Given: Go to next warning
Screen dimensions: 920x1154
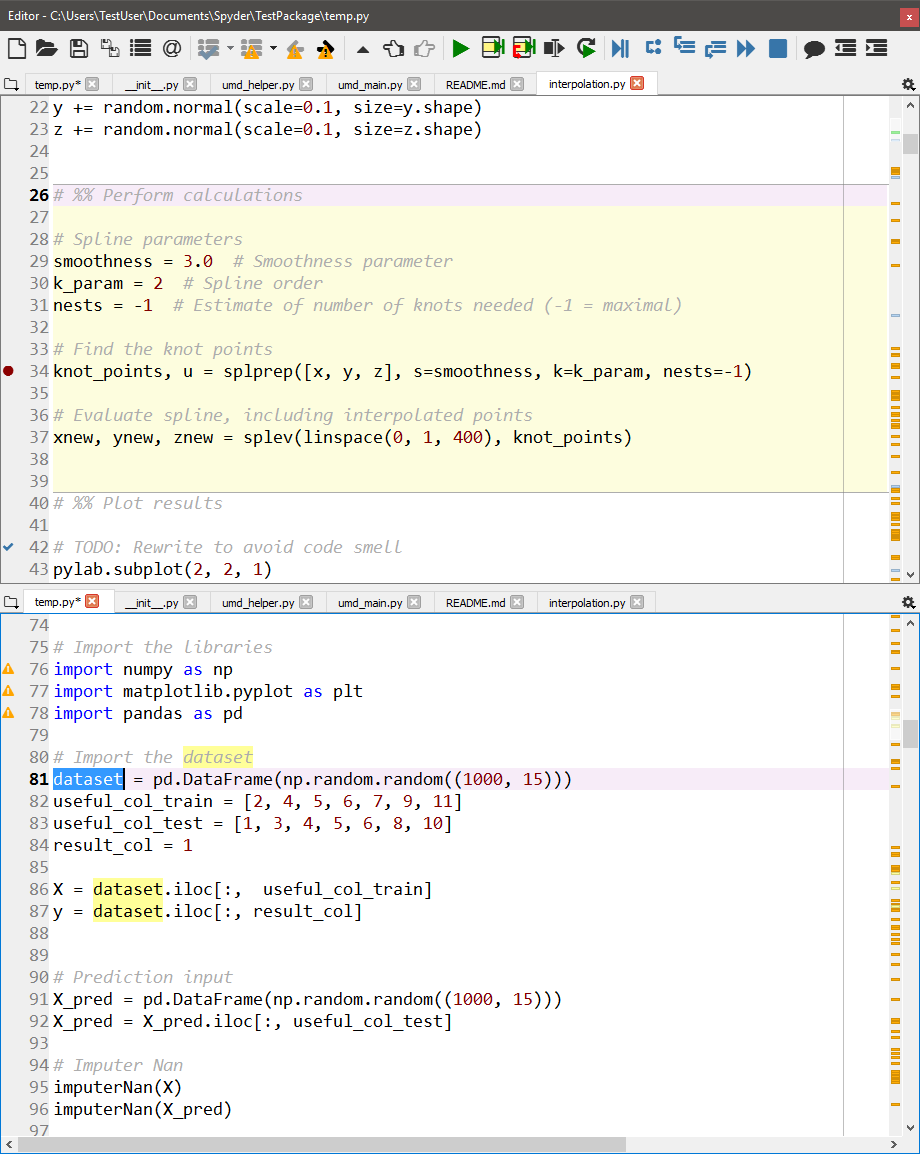Looking at the screenshot, I should [325, 49].
